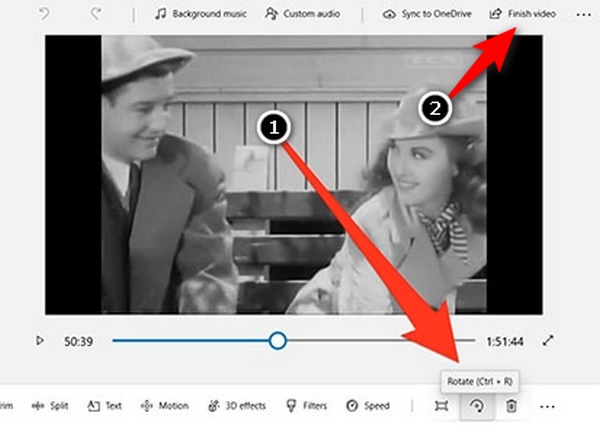Redo the last action
The height and width of the screenshot is (426, 600).
point(96,14)
